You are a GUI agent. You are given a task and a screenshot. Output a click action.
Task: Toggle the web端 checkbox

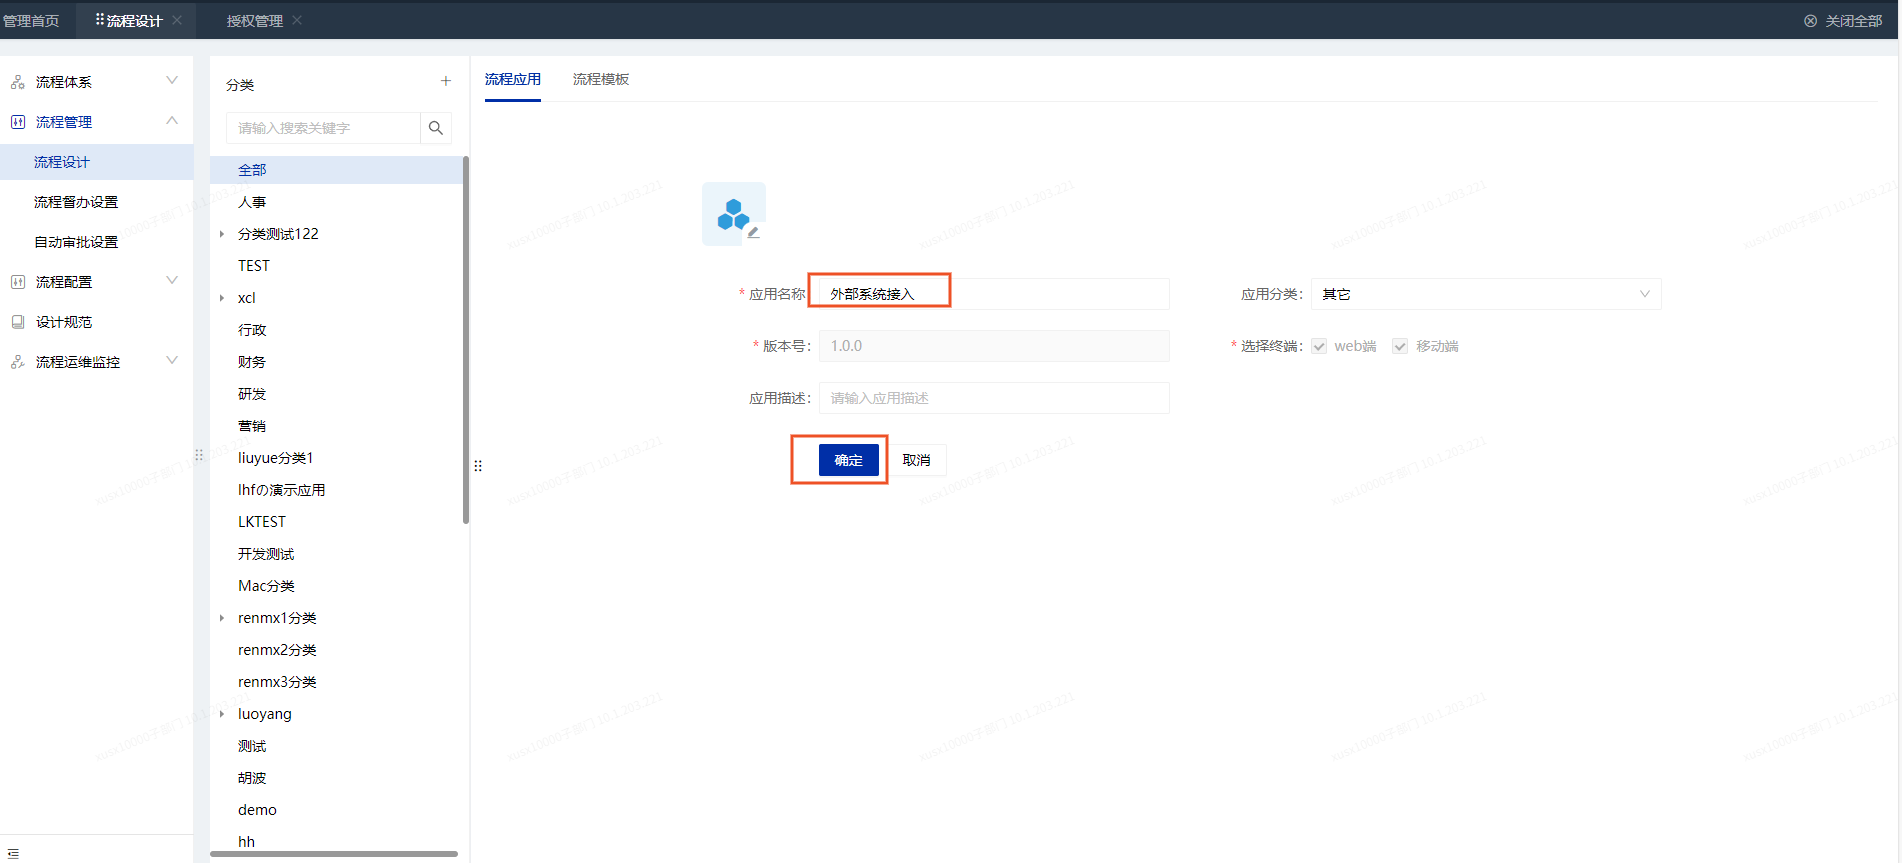point(1320,346)
